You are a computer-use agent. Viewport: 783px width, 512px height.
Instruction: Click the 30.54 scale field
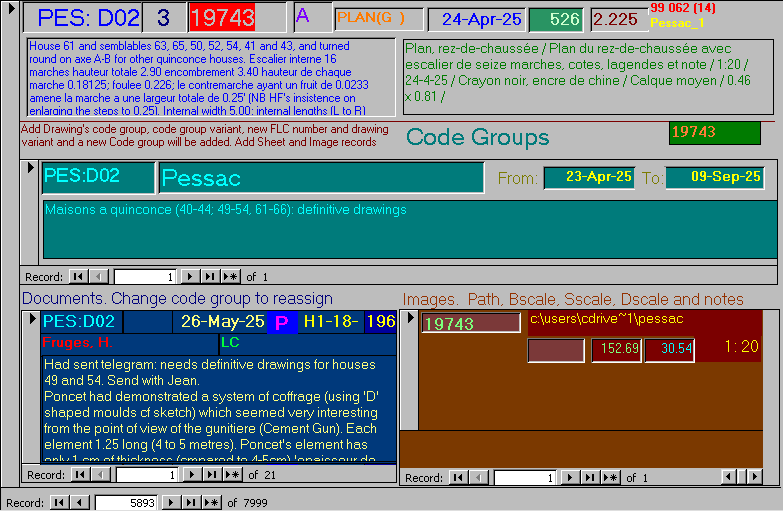[670, 349]
